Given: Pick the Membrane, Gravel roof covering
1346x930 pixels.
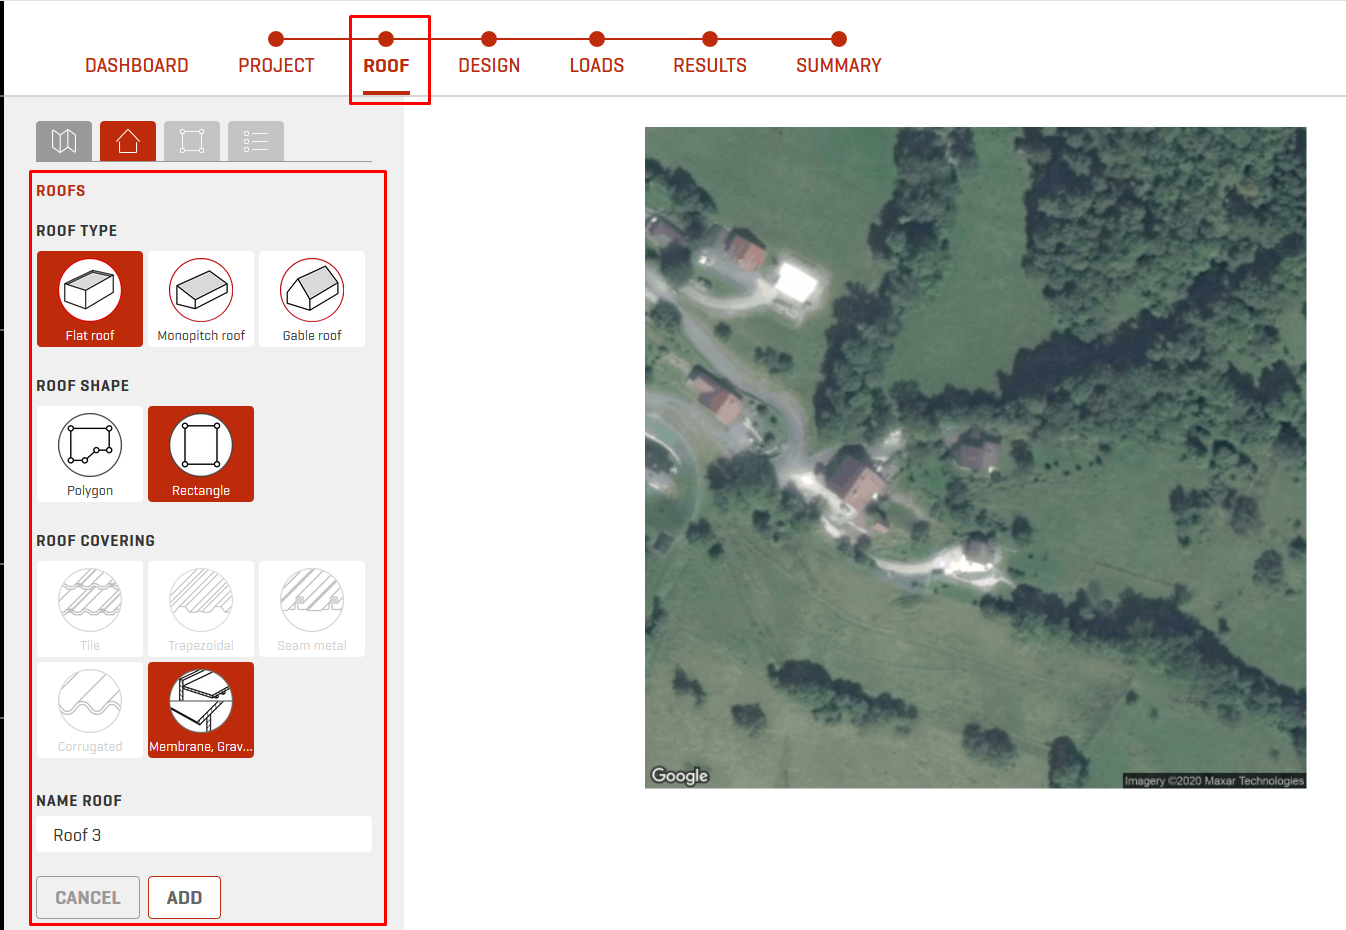Looking at the screenshot, I should (201, 710).
